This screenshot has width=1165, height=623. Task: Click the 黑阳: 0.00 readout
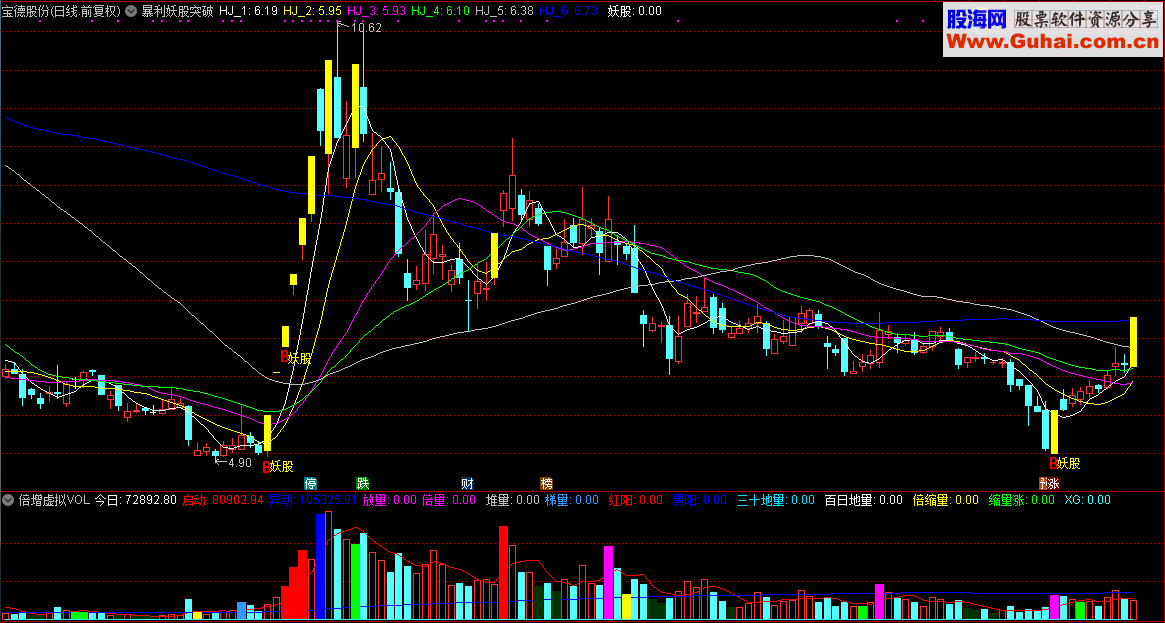[700, 500]
